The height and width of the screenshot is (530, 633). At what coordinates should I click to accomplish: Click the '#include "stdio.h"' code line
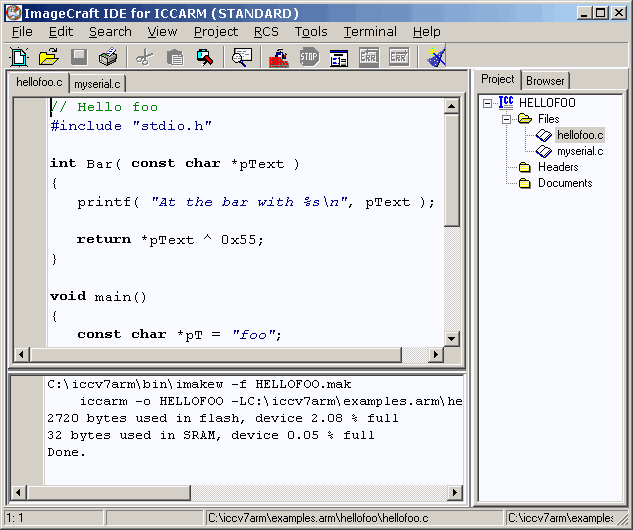(131, 126)
